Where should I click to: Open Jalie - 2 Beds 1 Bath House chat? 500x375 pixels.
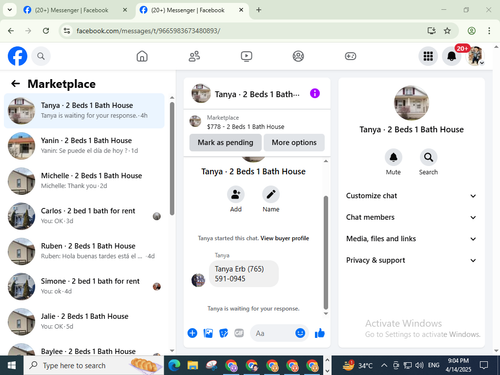tap(84, 322)
